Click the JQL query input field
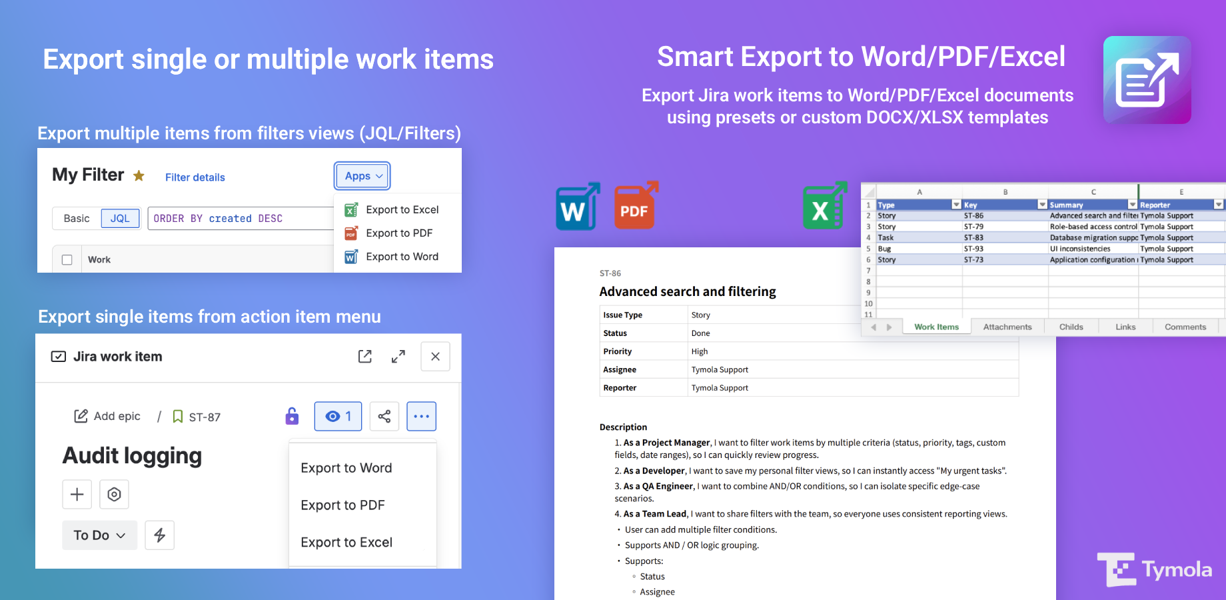This screenshot has height=600, width=1226. tap(240, 218)
